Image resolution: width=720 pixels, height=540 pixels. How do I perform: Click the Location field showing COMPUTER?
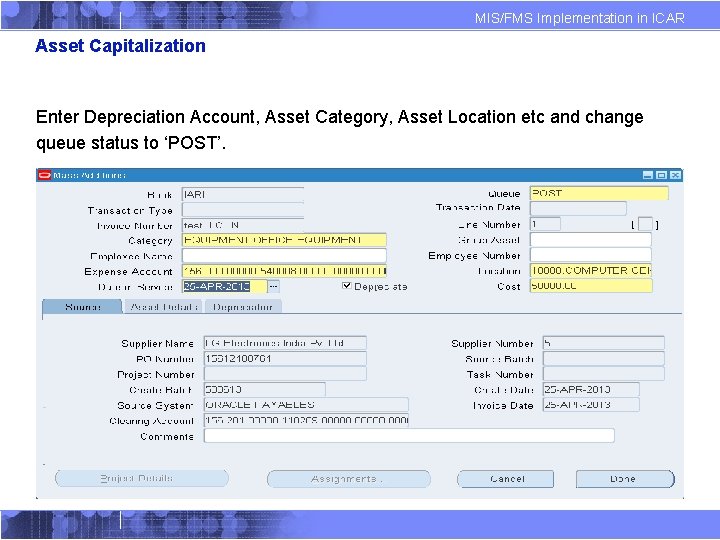point(591,270)
